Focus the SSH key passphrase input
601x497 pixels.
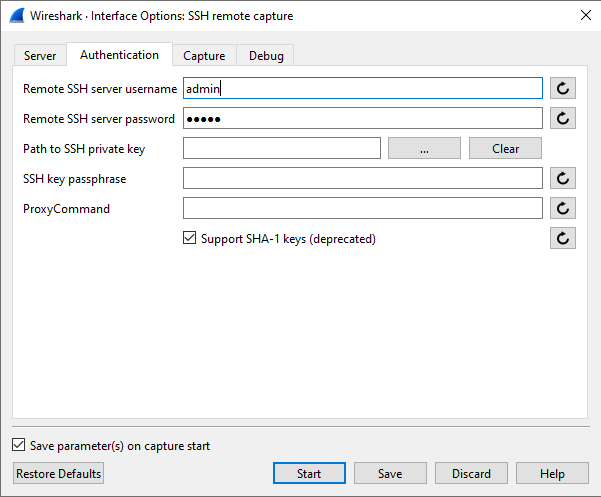363,178
